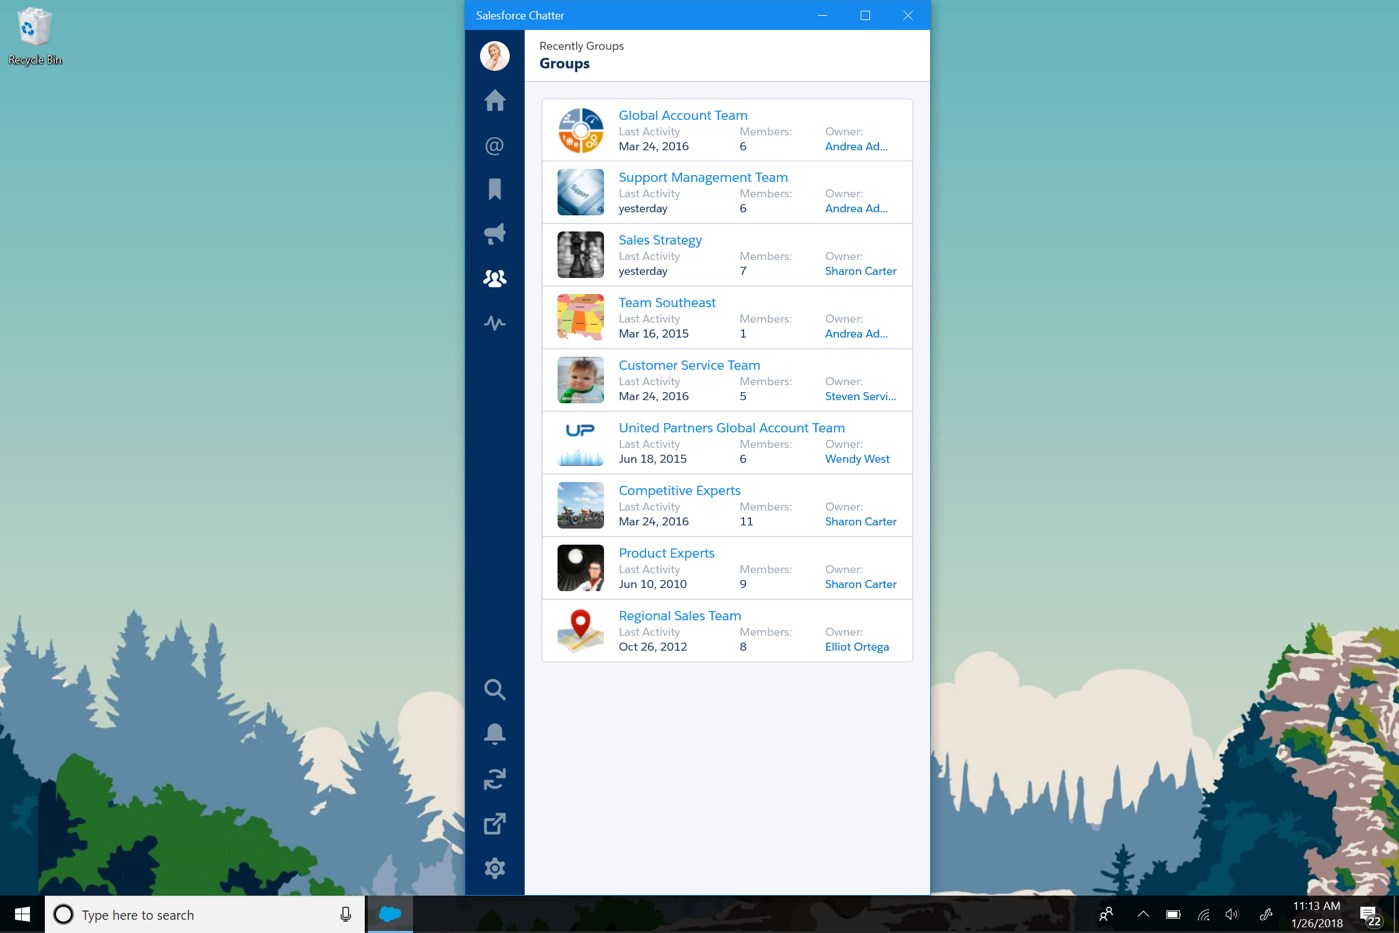The width and height of the screenshot is (1399, 933).
Task: Click the volume speaker tray icon
Action: click(1232, 914)
